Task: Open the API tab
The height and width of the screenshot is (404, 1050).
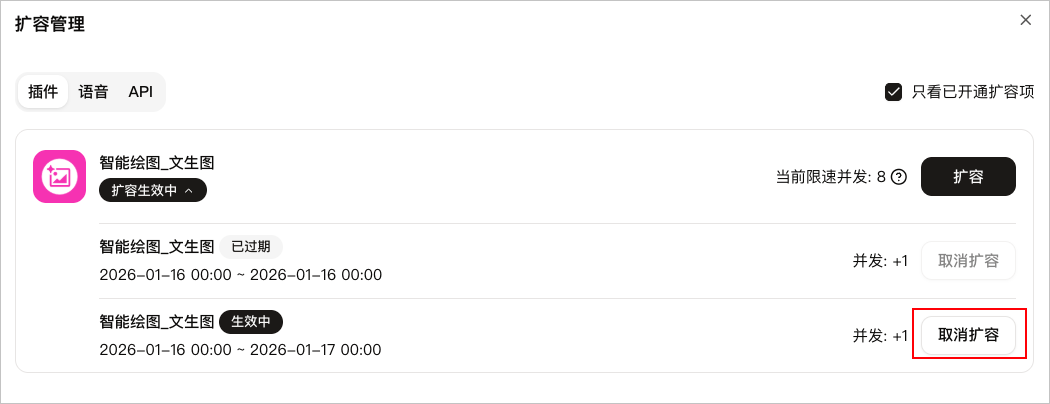Action: click(141, 92)
